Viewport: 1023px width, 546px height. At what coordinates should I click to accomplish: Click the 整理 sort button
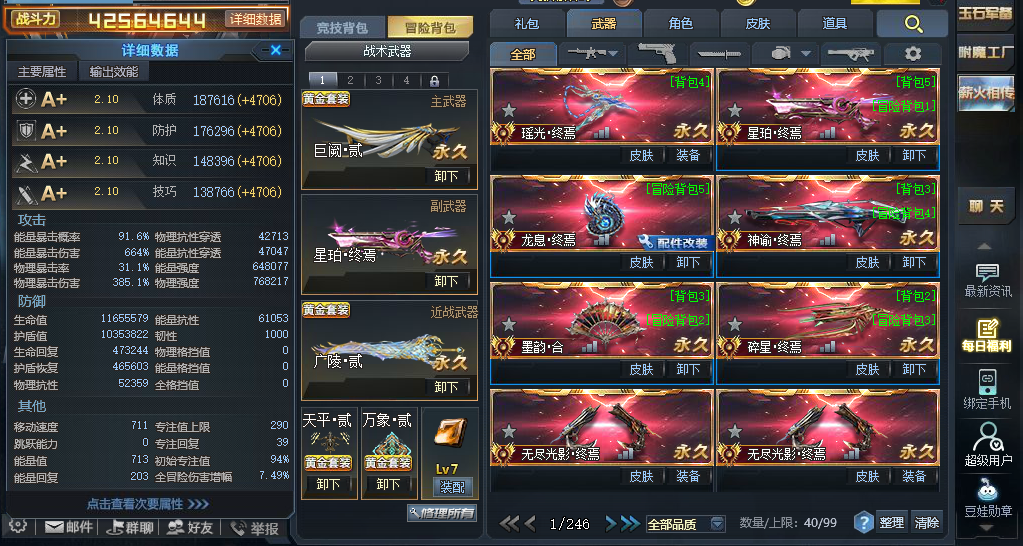[891, 523]
